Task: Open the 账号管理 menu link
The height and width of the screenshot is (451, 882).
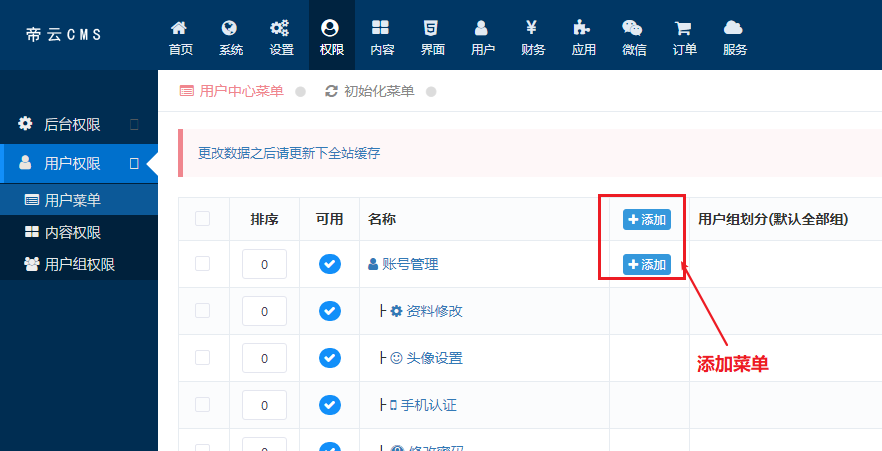Action: point(410,264)
